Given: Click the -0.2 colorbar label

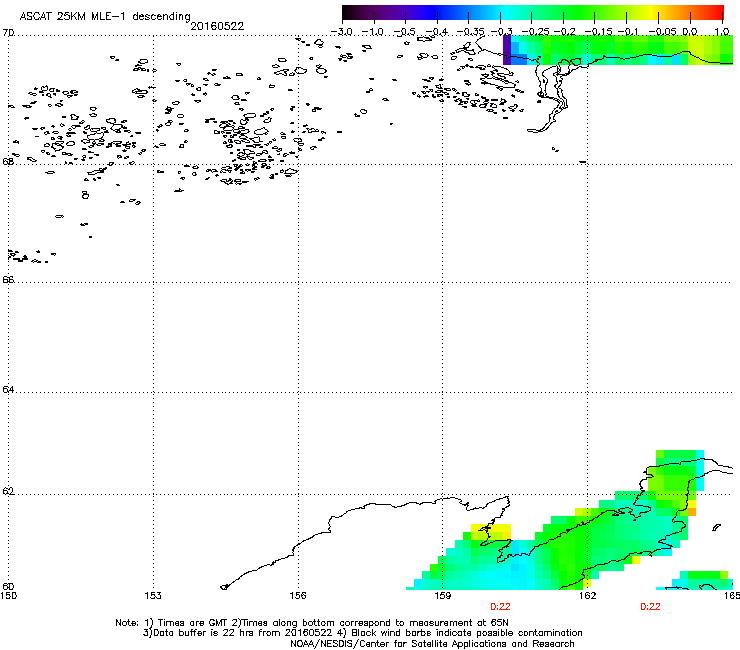Looking at the screenshot, I should coord(565,32).
